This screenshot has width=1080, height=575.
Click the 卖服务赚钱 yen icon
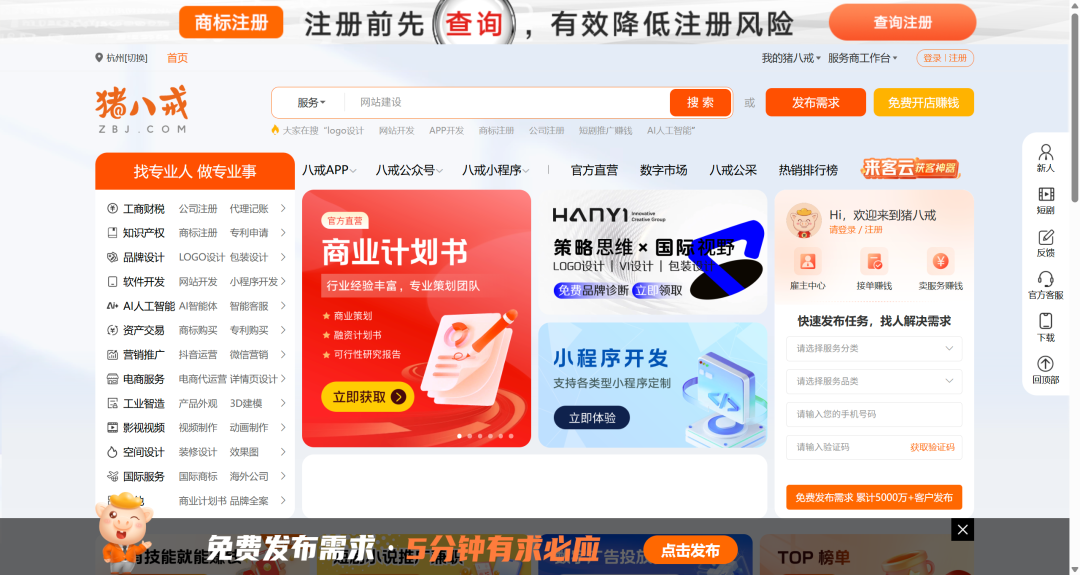tap(940, 262)
